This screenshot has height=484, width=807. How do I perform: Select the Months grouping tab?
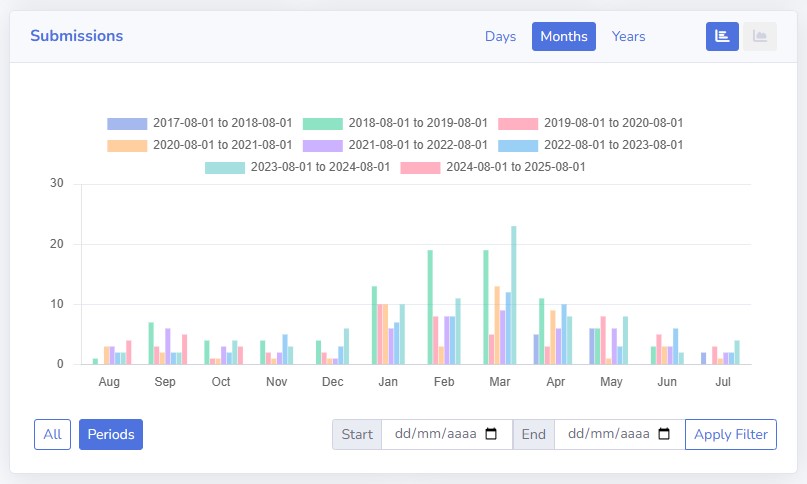click(564, 36)
